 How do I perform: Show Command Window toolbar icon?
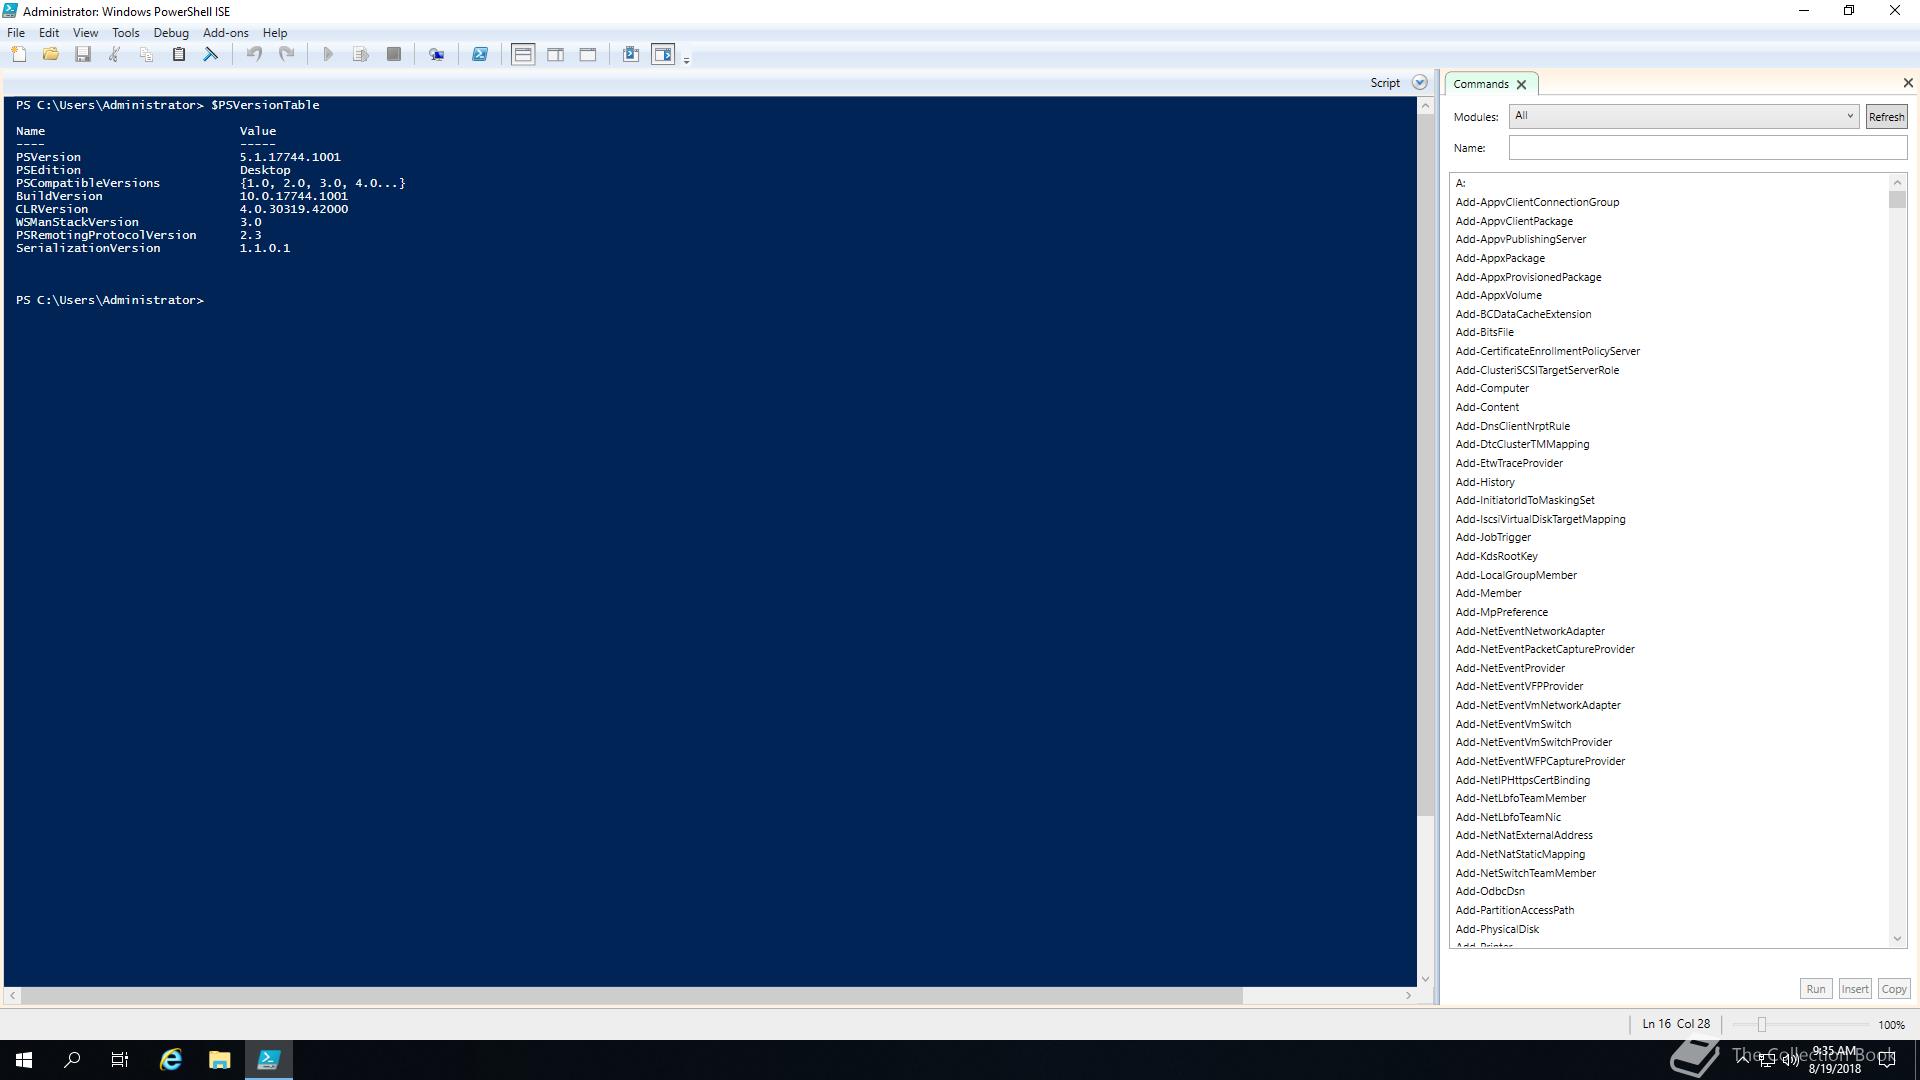point(631,55)
